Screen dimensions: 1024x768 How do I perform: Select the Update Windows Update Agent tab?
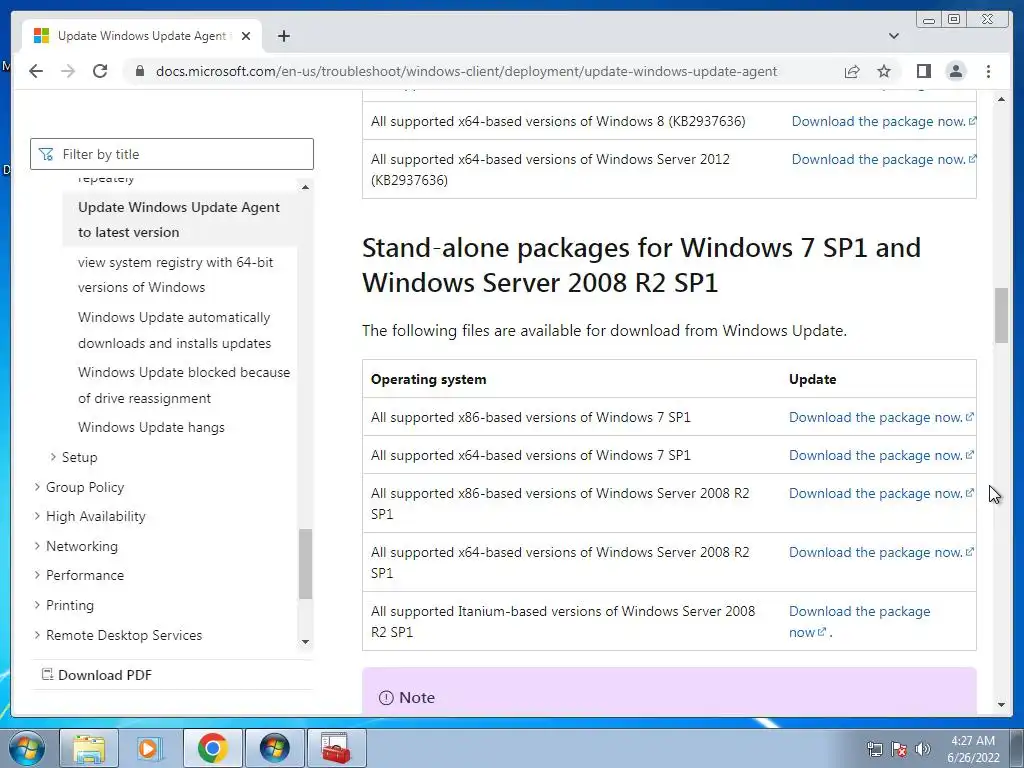pyautogui.click(x=142, y=36)
